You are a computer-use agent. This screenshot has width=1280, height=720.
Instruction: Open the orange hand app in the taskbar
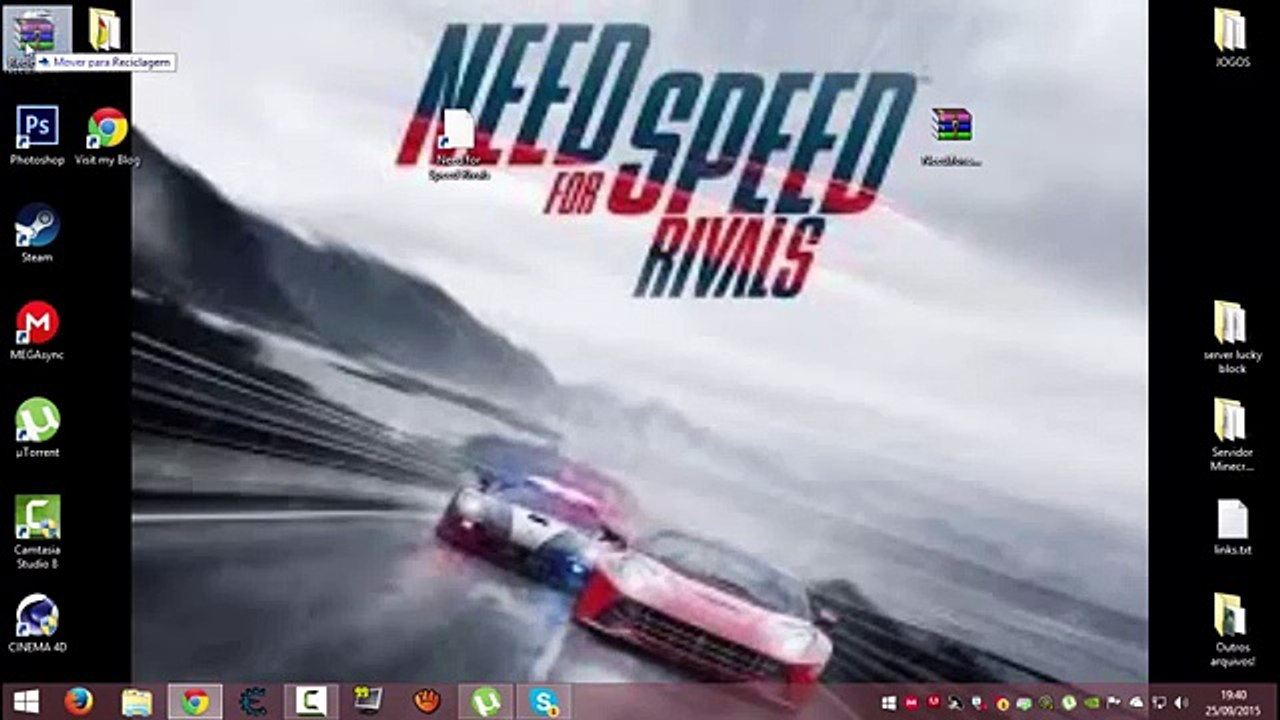coord(427,702)
